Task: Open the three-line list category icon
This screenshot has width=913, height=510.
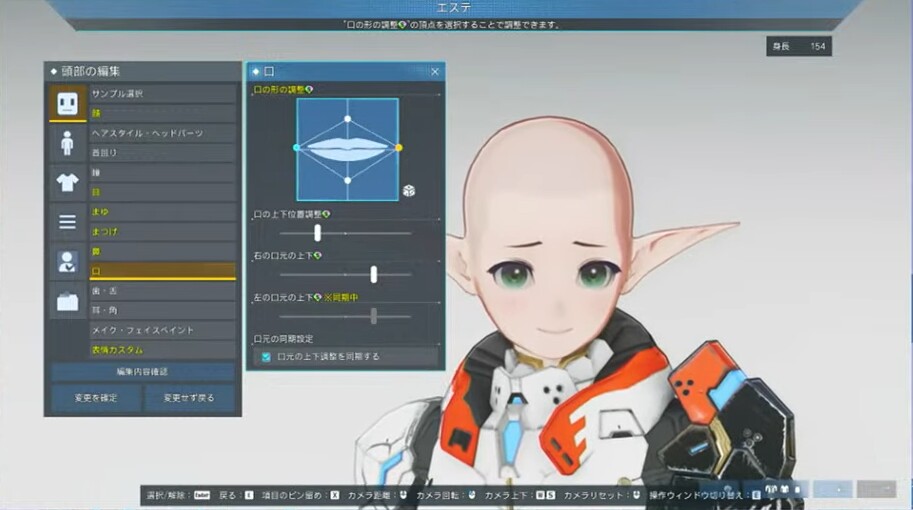Action: [68, 222]
